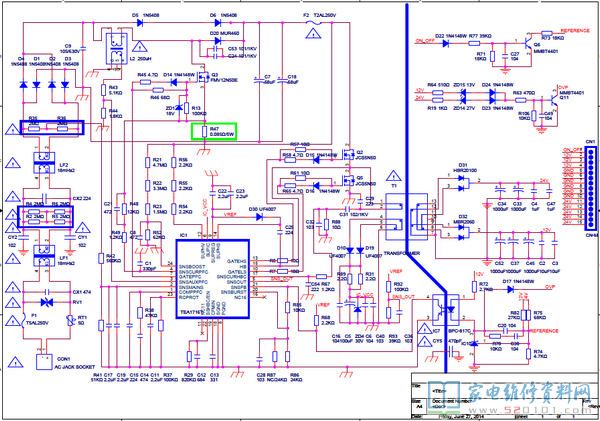
Task: Click the warning triangle beside CON1
Action: point(16,362)
